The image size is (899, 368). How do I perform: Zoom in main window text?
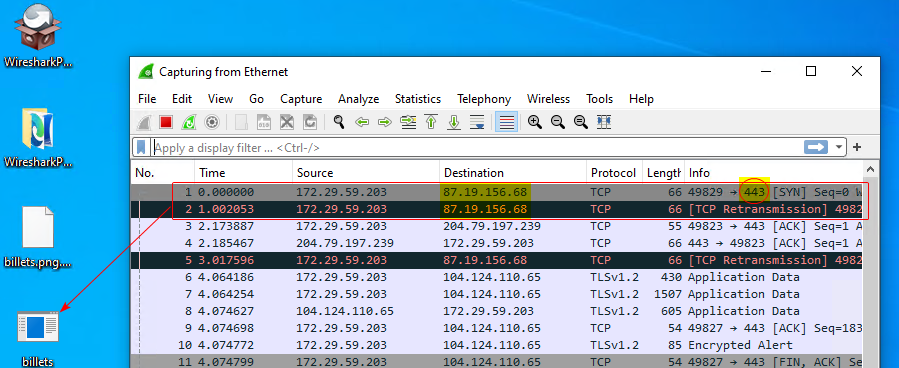point(535,122)
